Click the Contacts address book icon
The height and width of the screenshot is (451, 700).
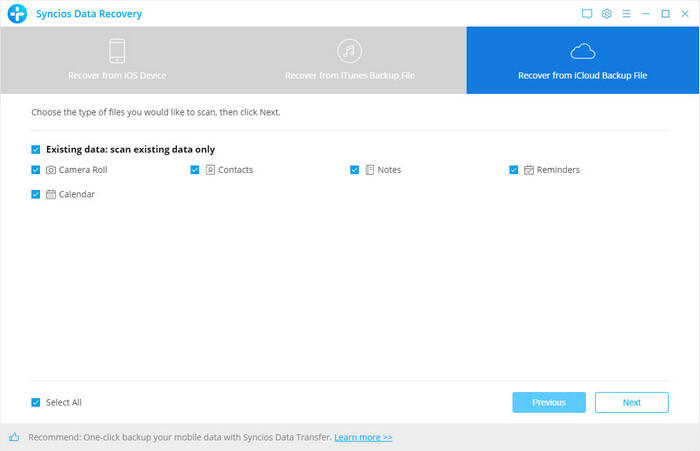click(x=210, y=170)
